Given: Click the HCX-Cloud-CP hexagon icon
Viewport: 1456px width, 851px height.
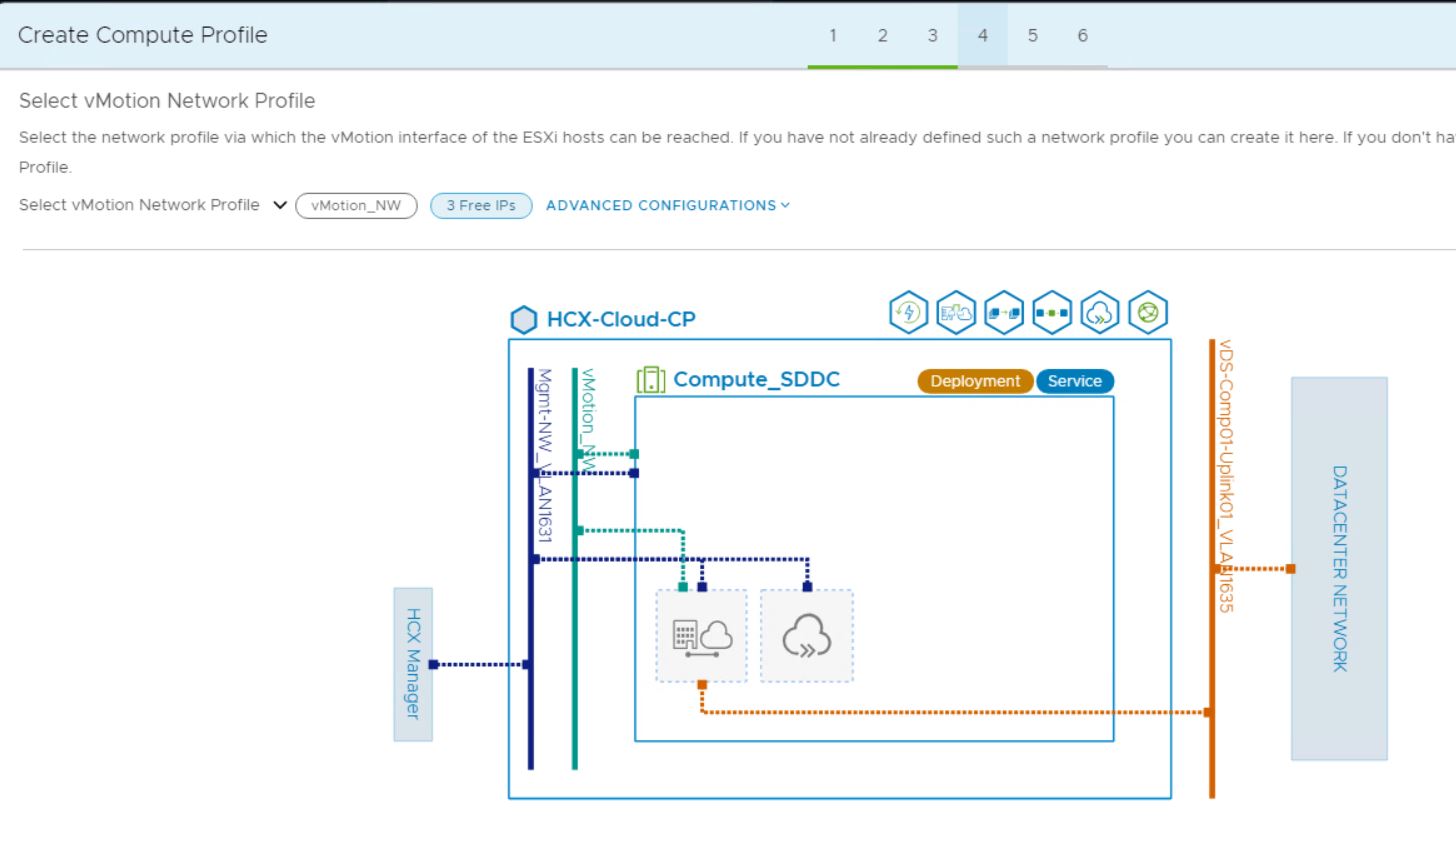Looking at the screenshot, I should coord(524,320).
